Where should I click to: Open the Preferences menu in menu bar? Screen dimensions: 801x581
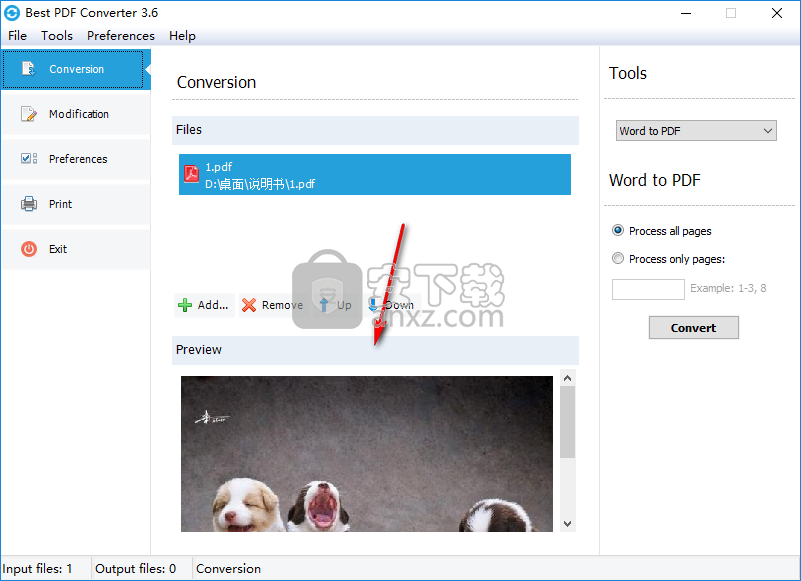pos(121,36)
